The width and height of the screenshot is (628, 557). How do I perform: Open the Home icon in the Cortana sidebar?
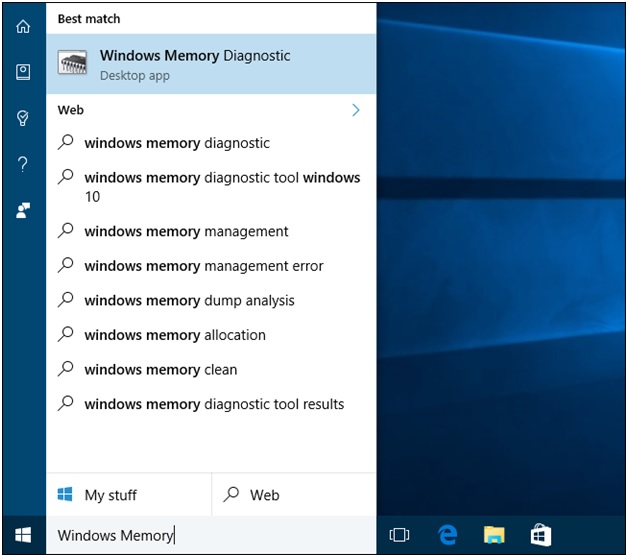tap(23, 26)
